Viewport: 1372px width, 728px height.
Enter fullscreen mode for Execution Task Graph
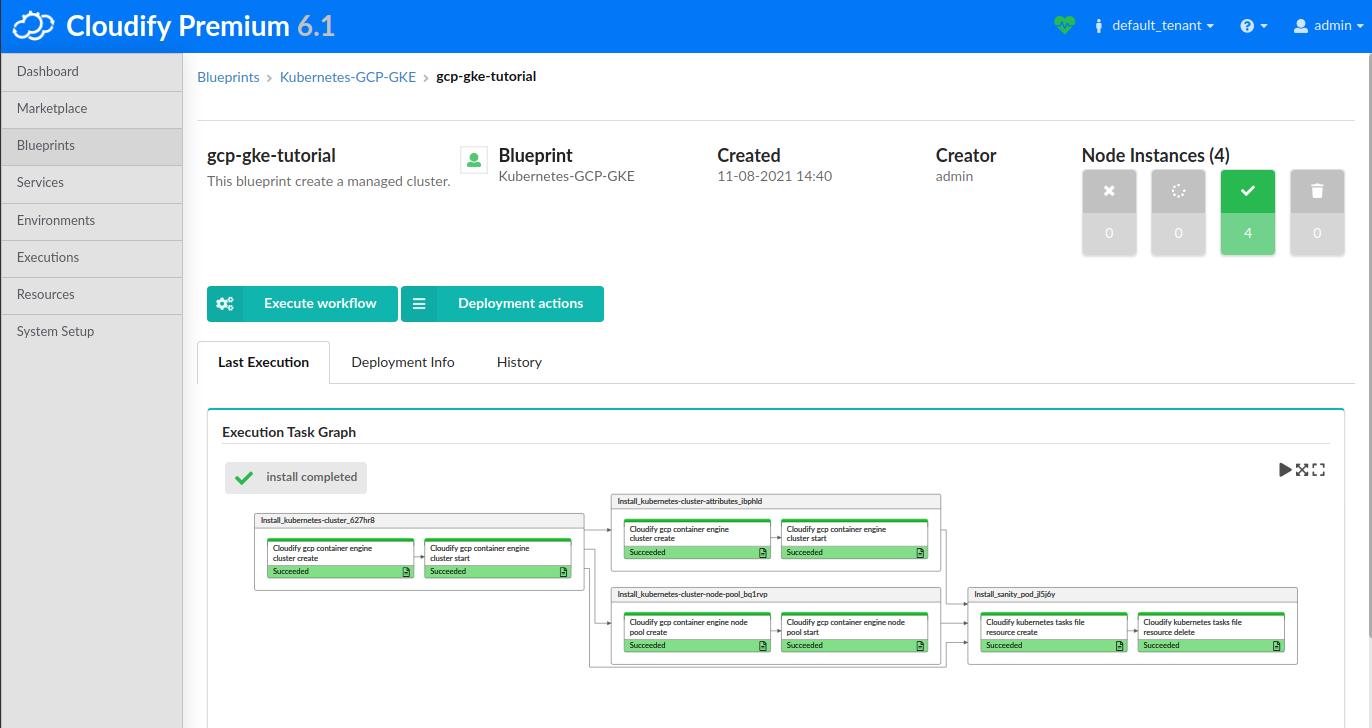(x=1318, y=469)
